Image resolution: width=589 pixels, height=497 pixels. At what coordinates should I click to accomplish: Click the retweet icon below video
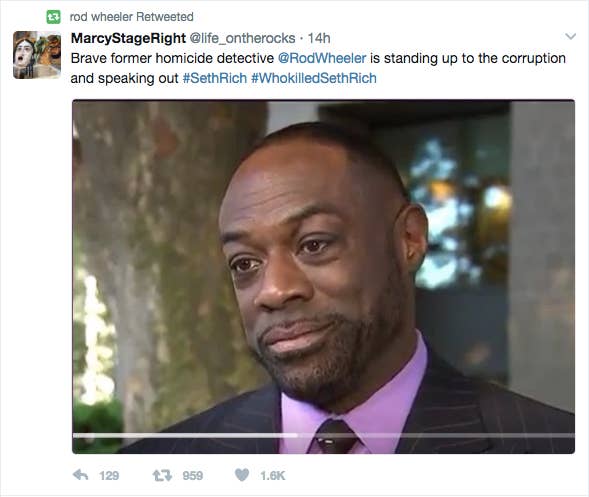[162, 476]
